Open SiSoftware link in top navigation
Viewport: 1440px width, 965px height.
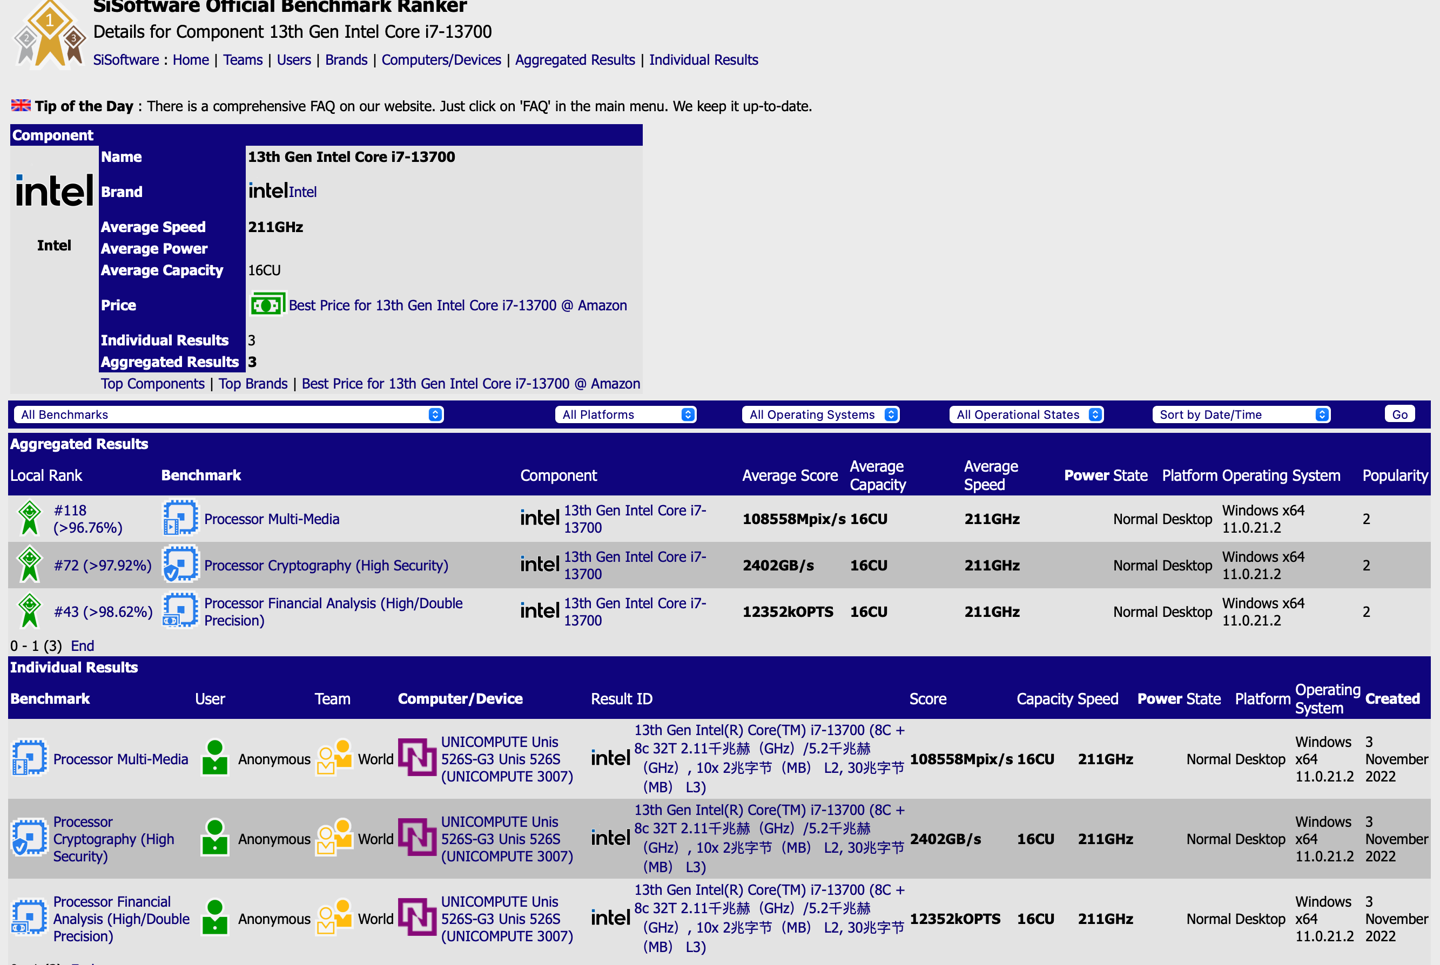click(x=126, y=60)
